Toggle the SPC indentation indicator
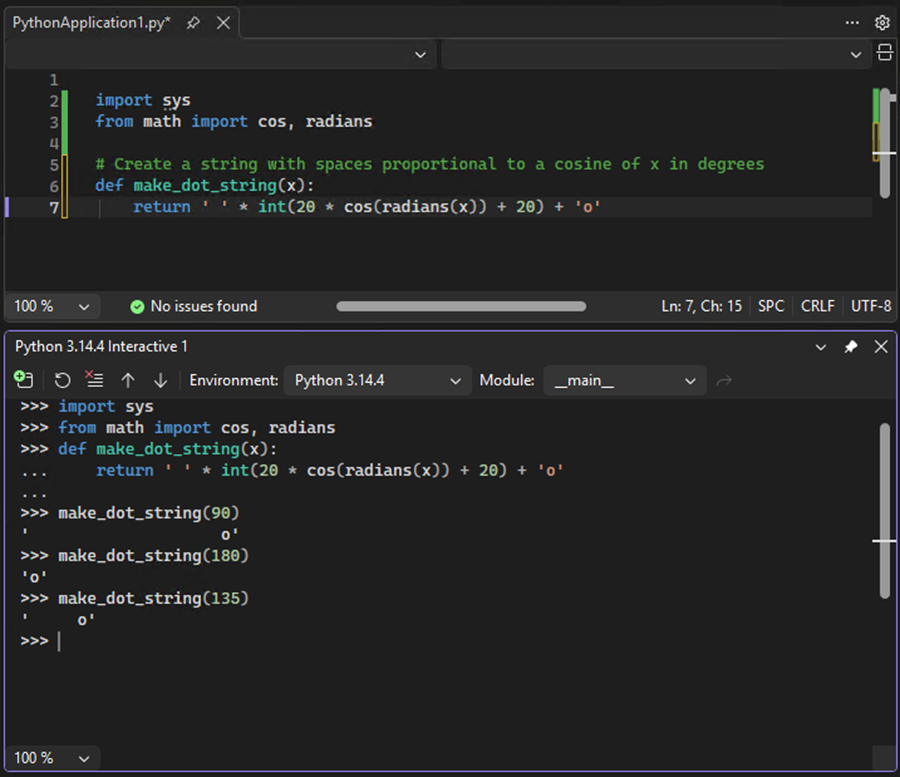The width and height of the screenshot is (900, 777). [x=770, y=306]
